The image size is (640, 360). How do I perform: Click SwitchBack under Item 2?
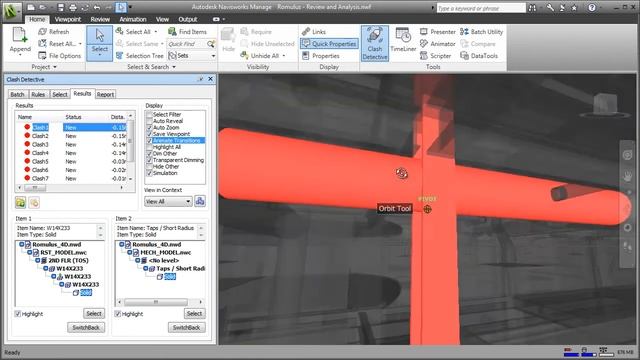(x=187, y=327)
